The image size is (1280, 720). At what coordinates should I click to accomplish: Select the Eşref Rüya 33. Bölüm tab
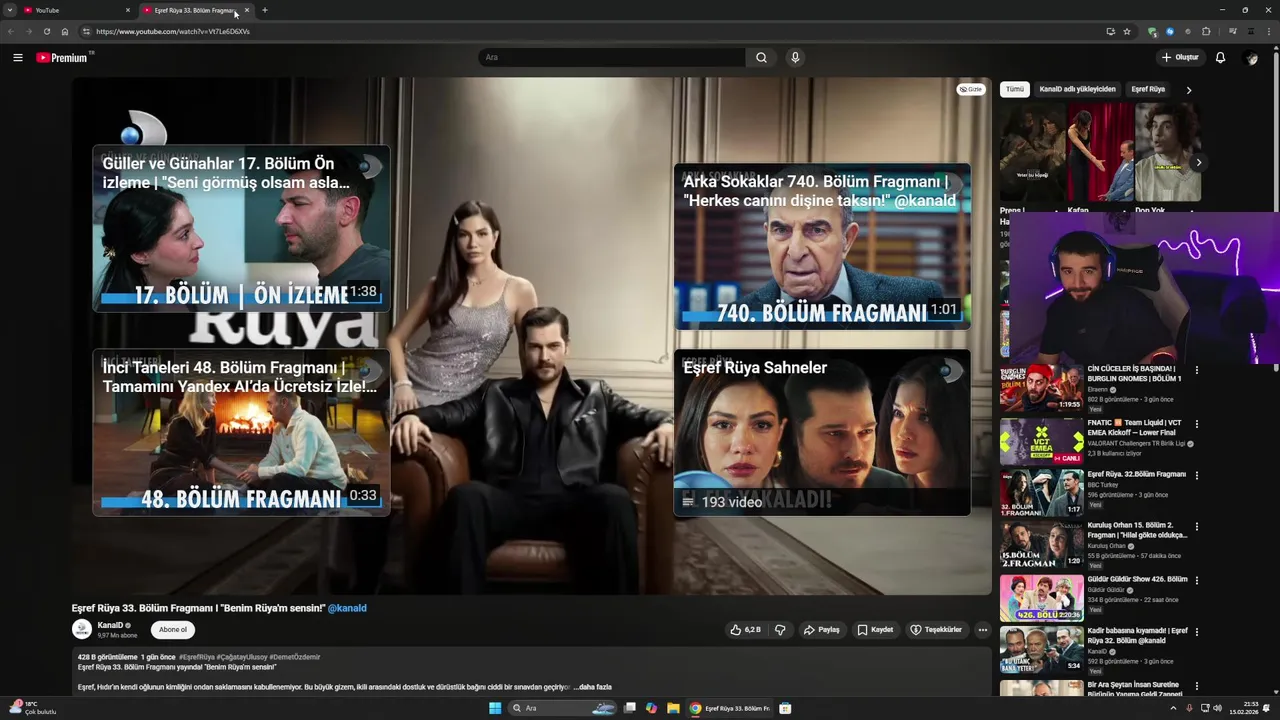[x=196, y=10]
